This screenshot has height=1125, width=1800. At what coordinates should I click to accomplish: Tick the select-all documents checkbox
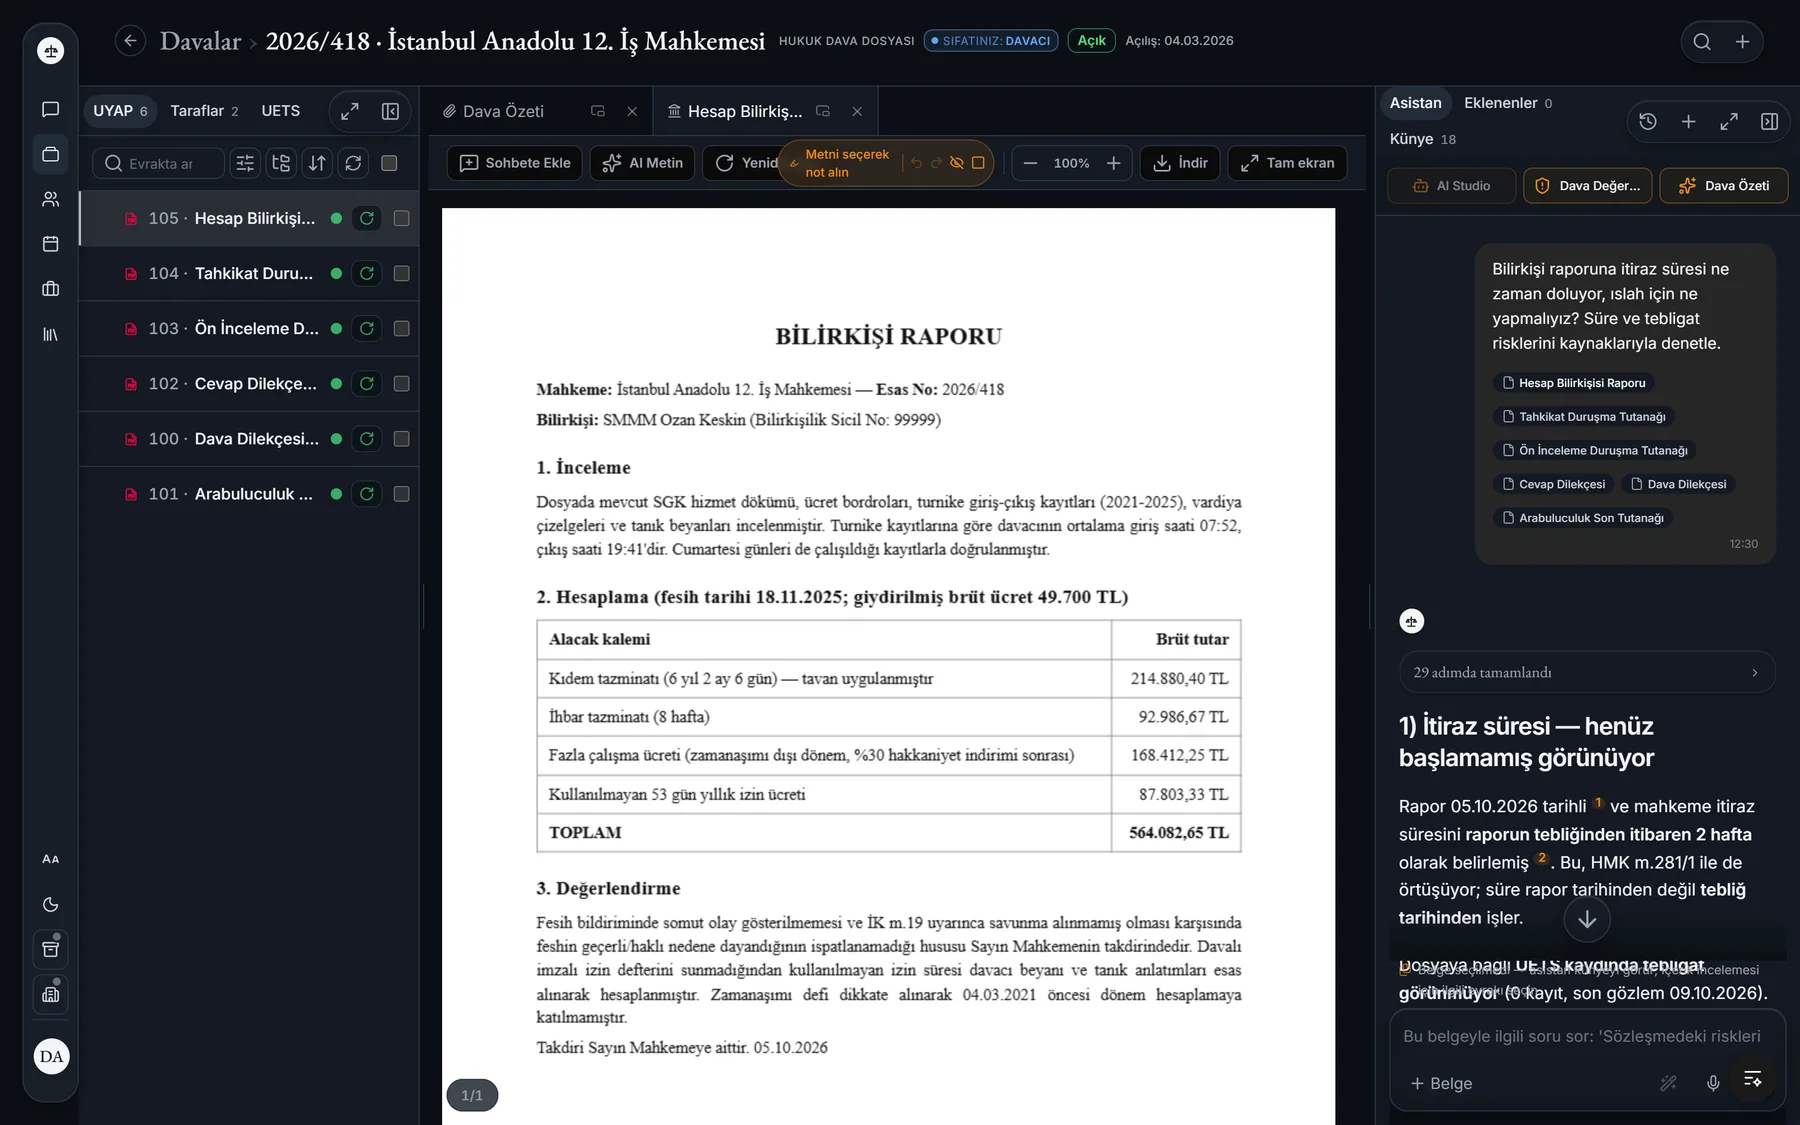[390, 163]
